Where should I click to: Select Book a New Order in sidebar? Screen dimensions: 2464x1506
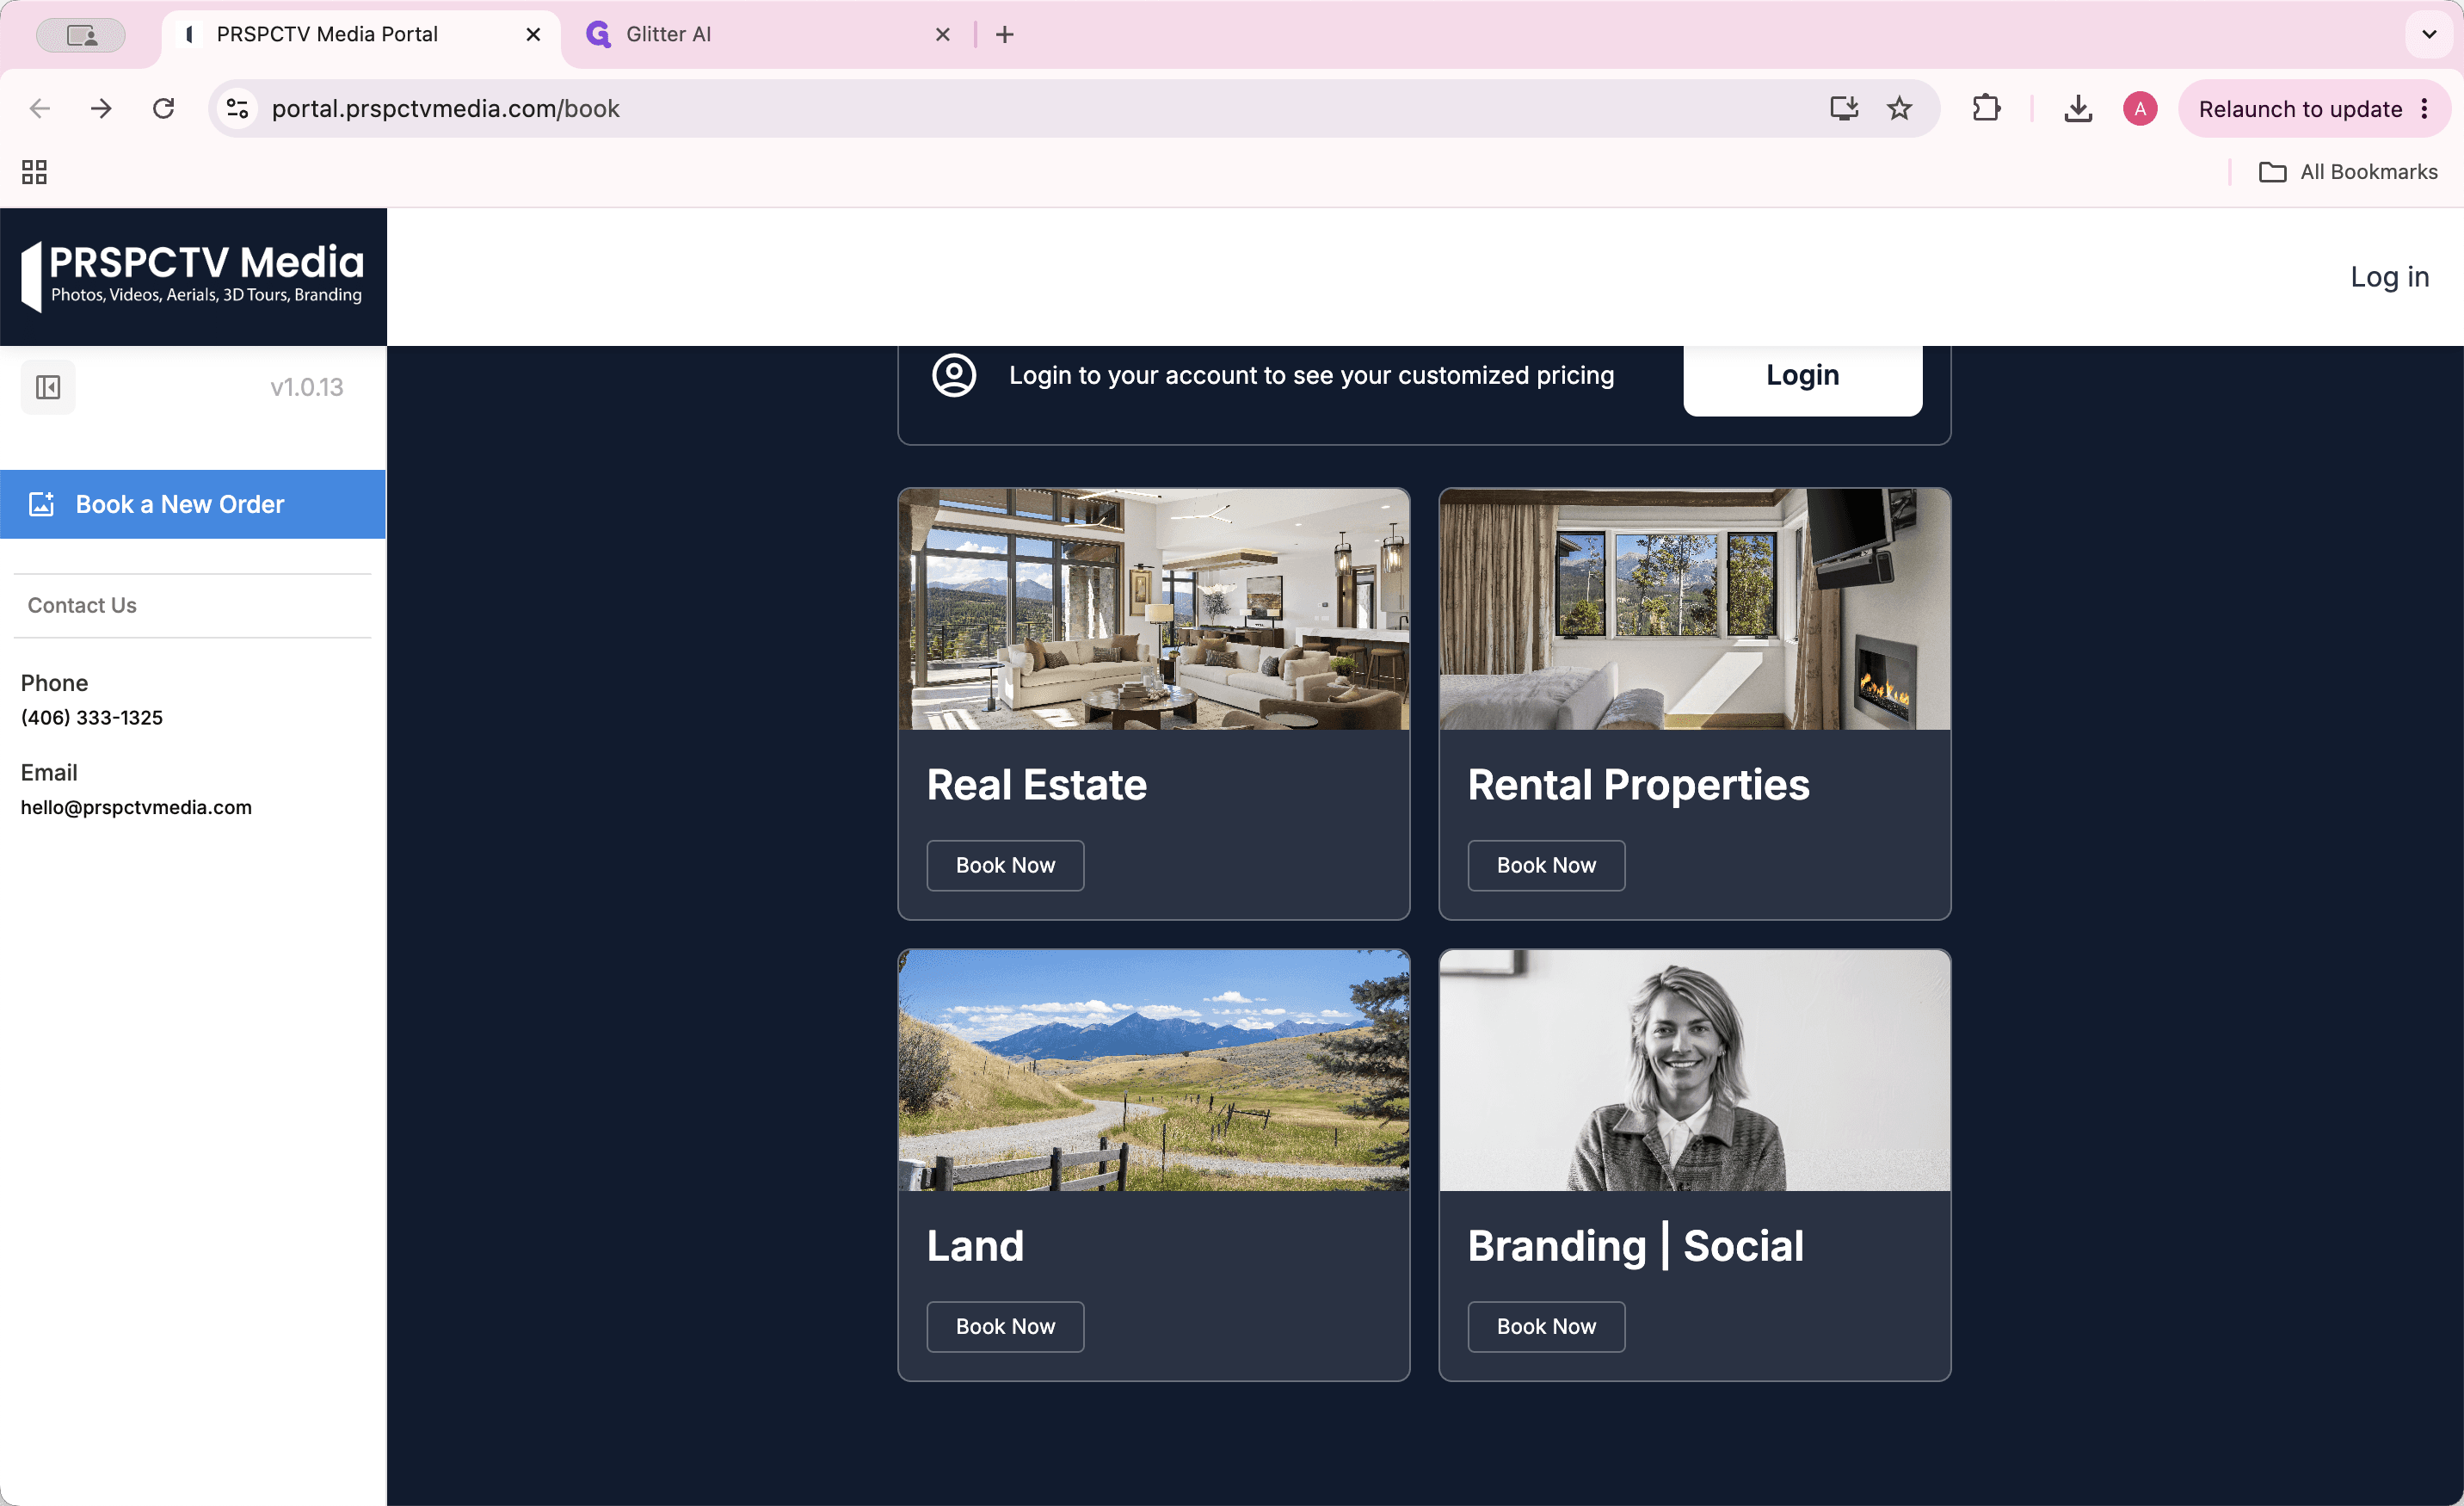(193, 504)
